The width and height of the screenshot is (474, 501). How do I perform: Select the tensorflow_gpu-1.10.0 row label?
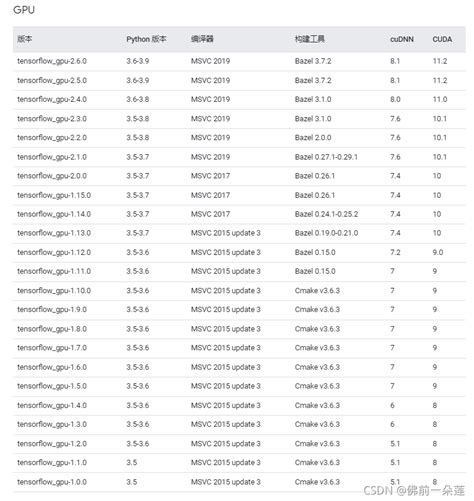coord(54,291)
